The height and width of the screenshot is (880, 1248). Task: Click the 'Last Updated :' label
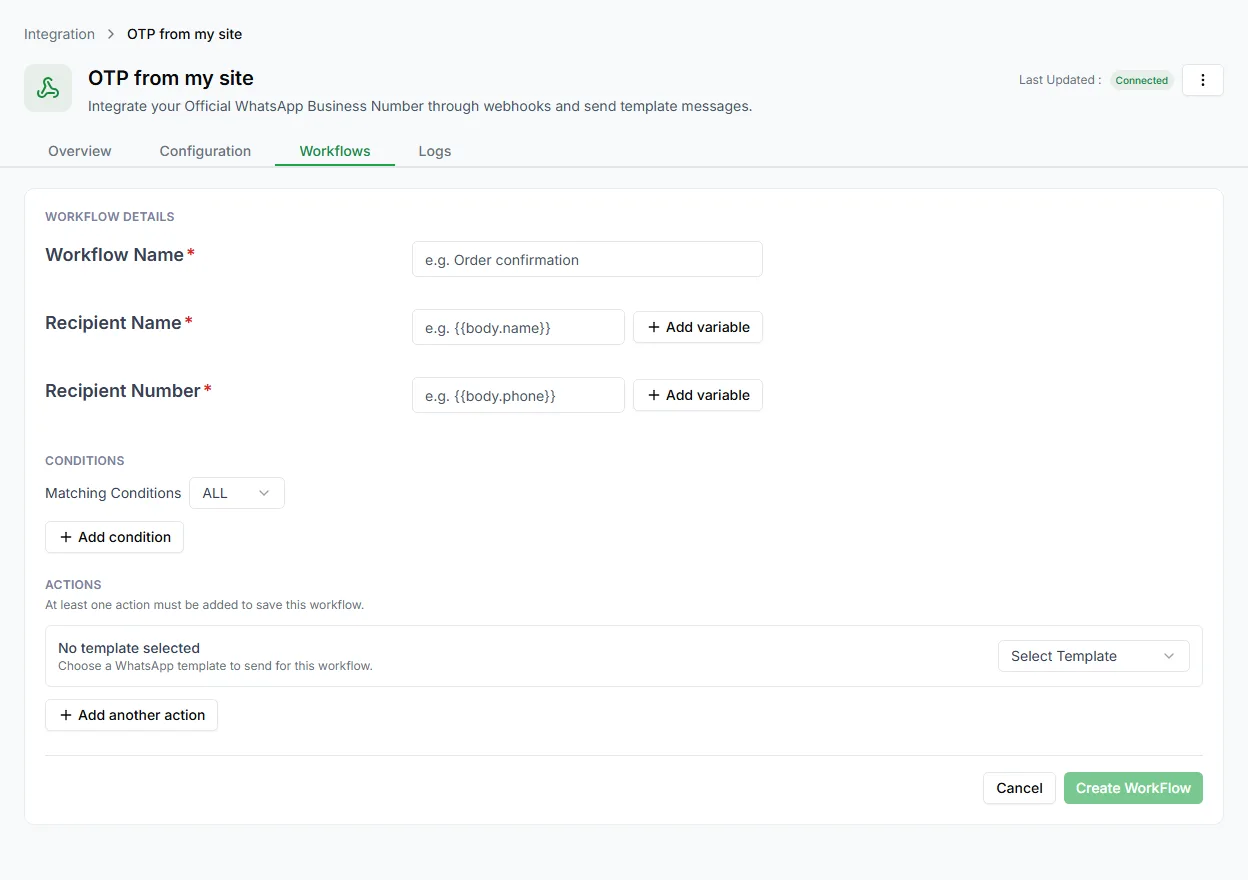pyautogui.click(x=1060, y=80)
